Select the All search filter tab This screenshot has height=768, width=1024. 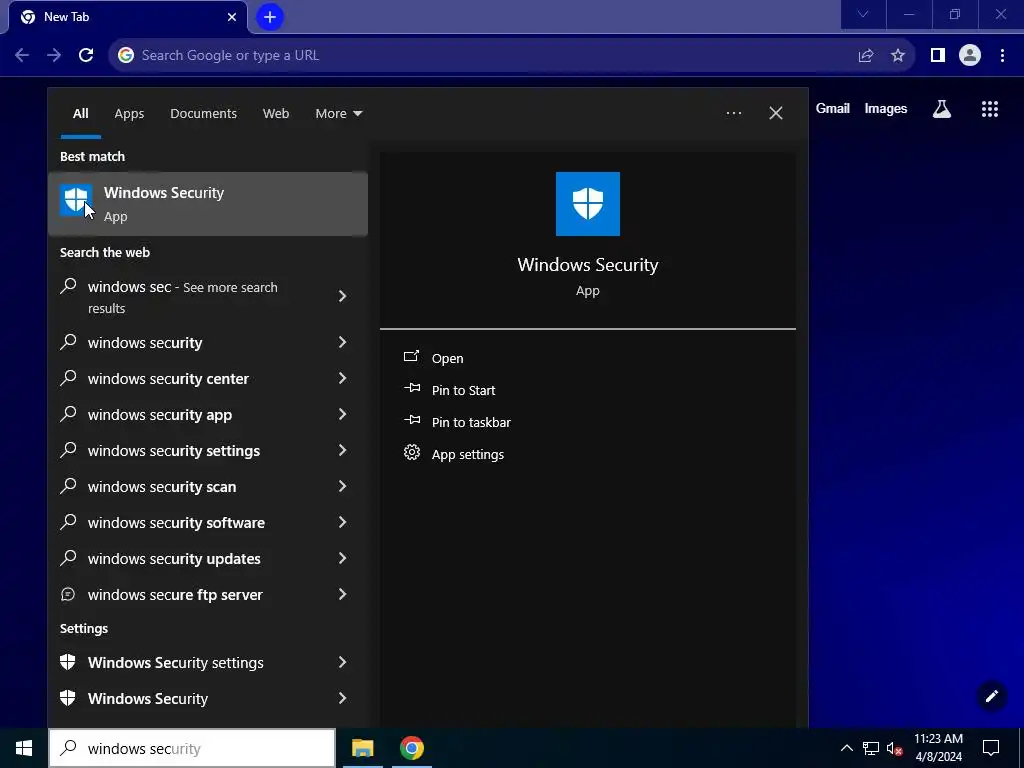[x=80, y=113]
